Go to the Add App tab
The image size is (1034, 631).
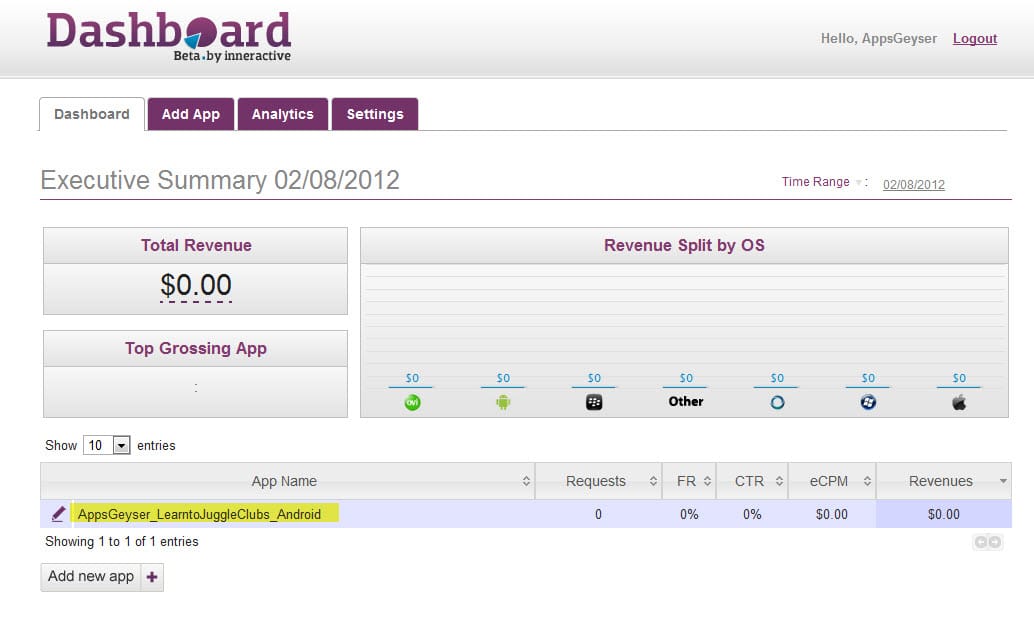click(x=190, y=114)
